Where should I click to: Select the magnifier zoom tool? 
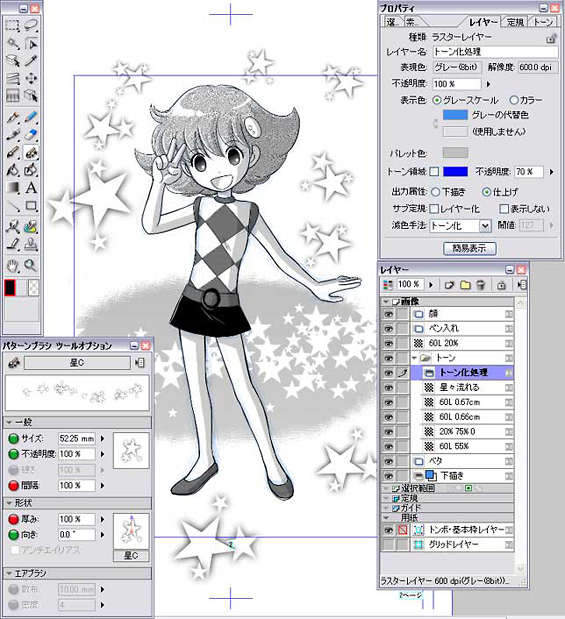point(31,265)
